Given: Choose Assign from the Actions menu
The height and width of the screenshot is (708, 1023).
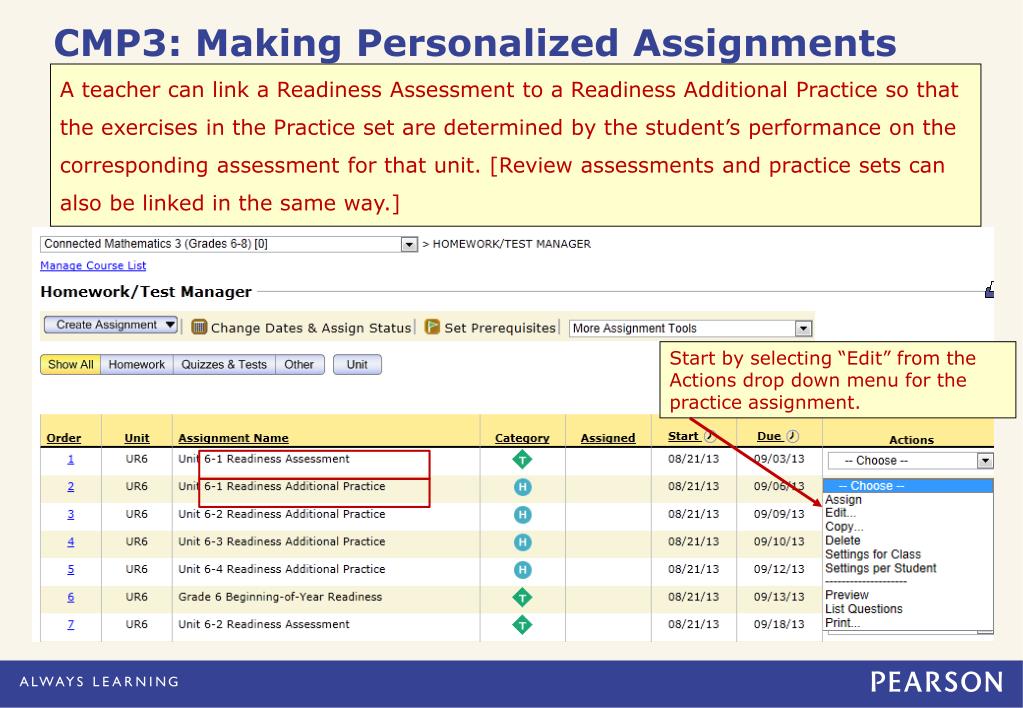Looking at the screenshot, I should coord(843,500).
